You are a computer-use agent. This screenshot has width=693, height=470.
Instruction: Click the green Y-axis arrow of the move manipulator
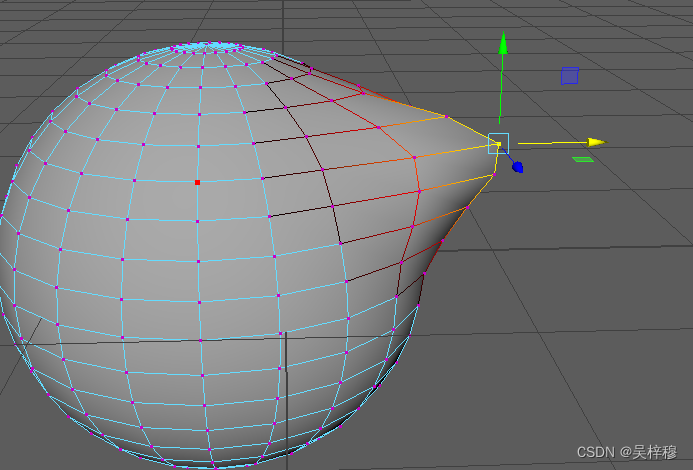point(503,43)
